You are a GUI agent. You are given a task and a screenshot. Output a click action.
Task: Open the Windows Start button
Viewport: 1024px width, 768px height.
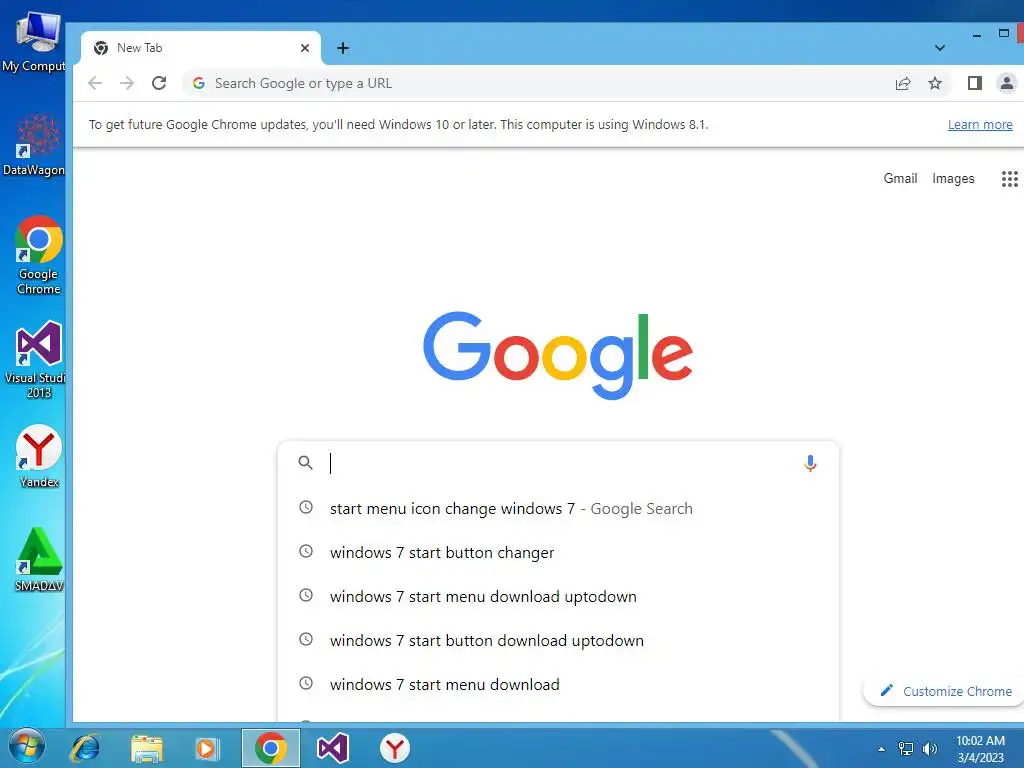click(26, 747)
